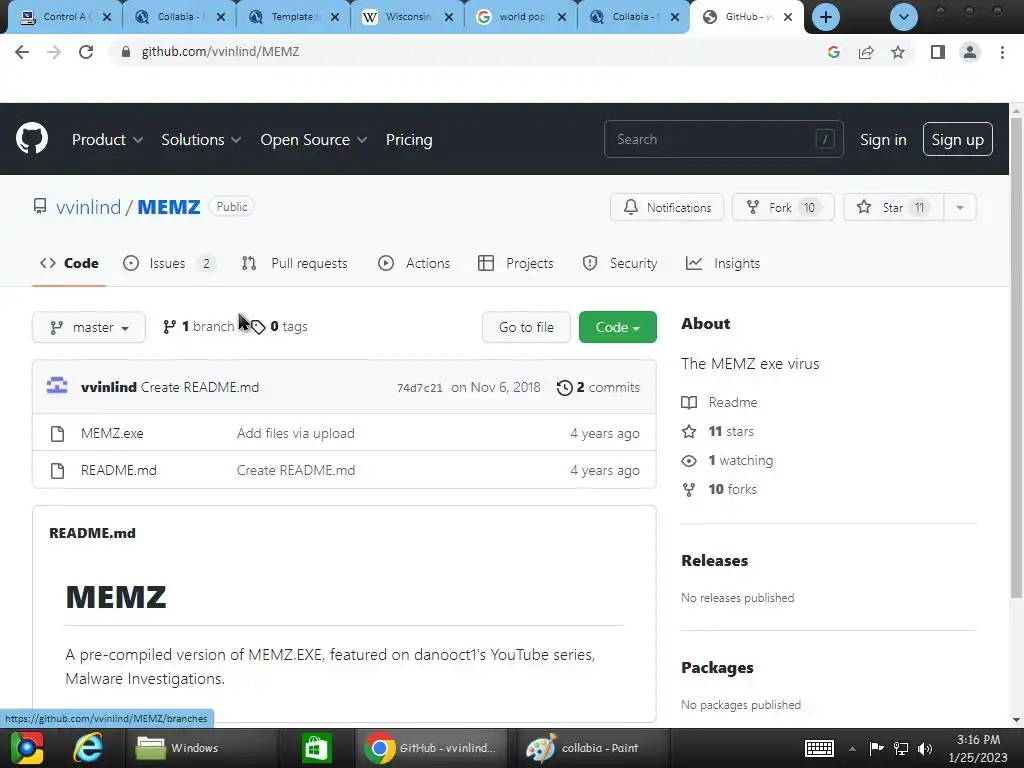Click the vvinlind avatar in commit row
This screenshot has height=768, width=1024.
point(57,387)
